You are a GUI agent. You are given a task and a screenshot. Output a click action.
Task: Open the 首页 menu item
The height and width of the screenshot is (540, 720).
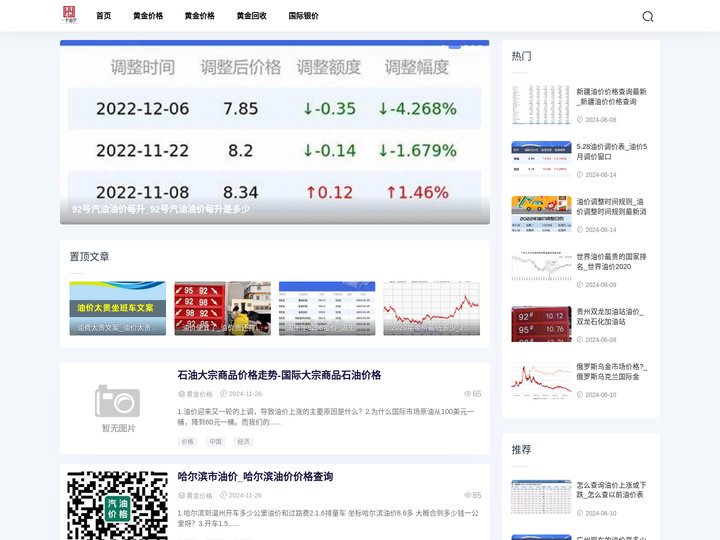[x=103, y=16]
